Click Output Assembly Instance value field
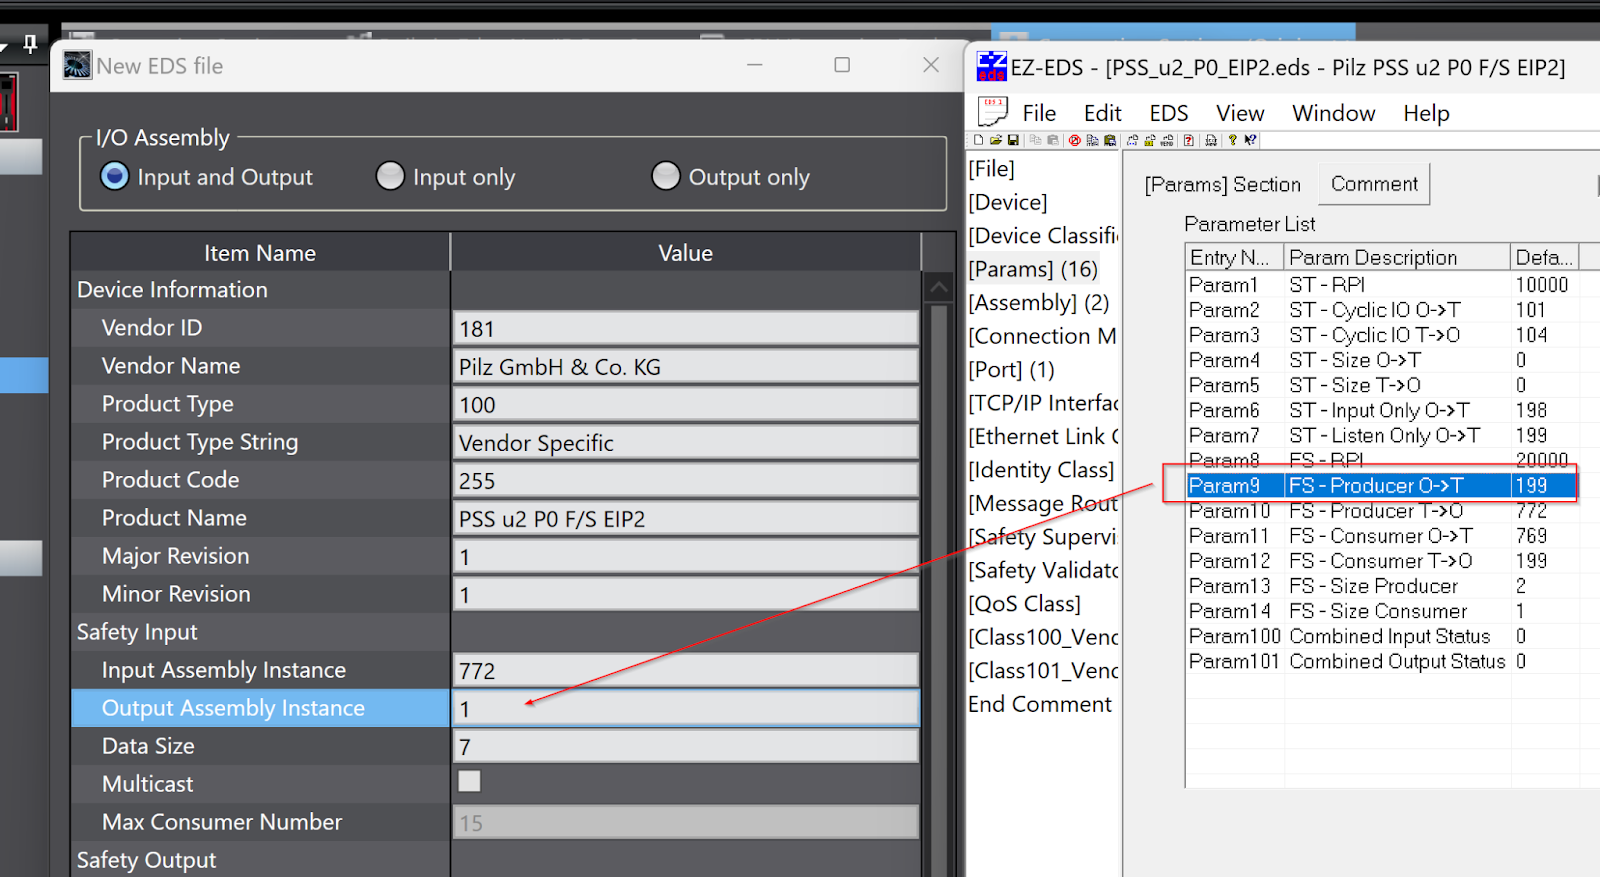The width and height of the screenshot is (1600, 877). 685,708
